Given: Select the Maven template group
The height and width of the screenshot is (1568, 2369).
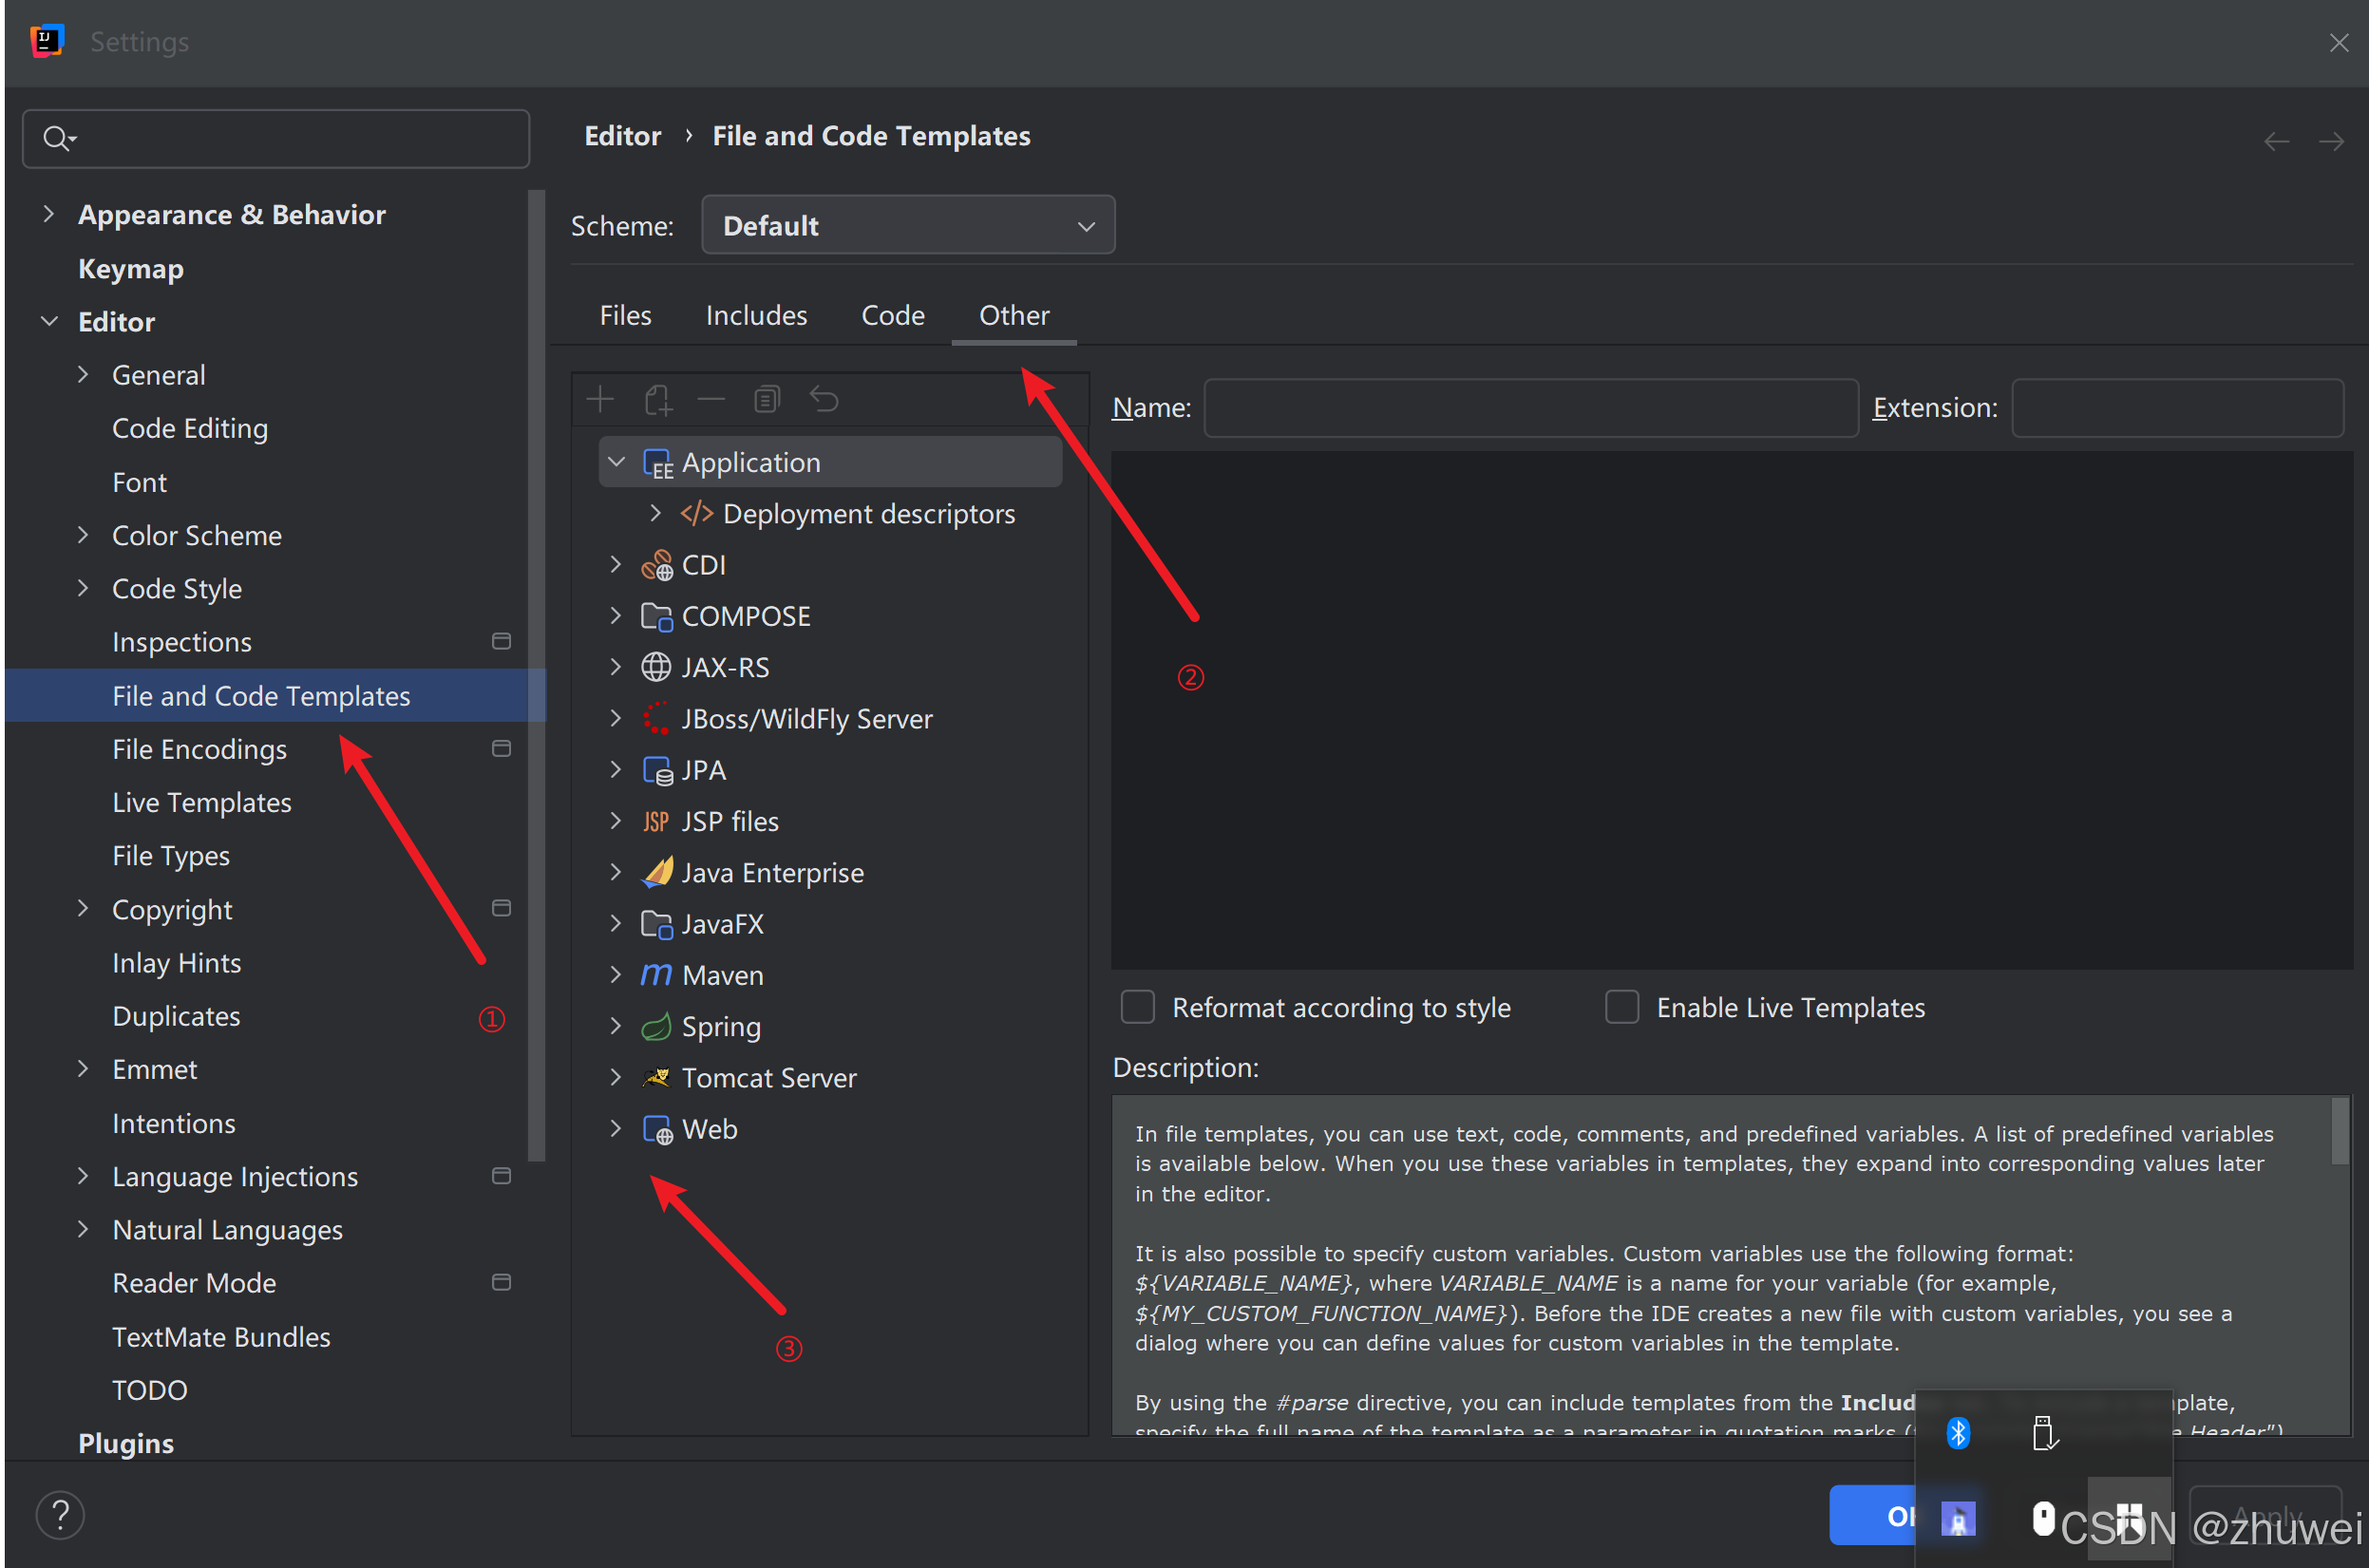Looking at the screenshot, I should [722, 975].
